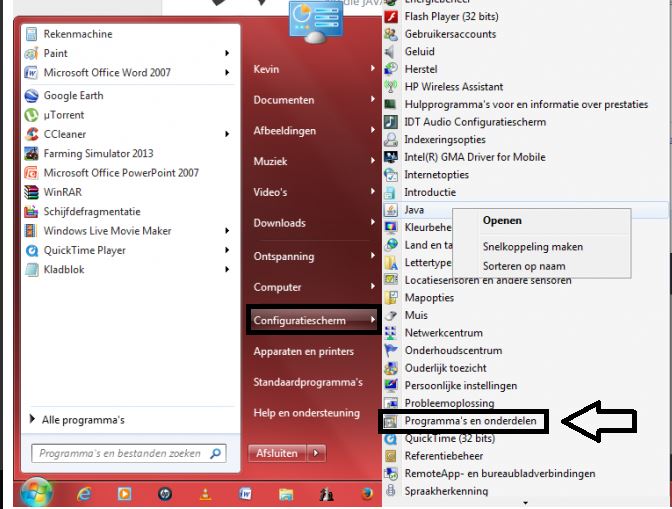Expand CCleaner jump list arrow
Screen dimensions: 672x509
click(227, 134)
